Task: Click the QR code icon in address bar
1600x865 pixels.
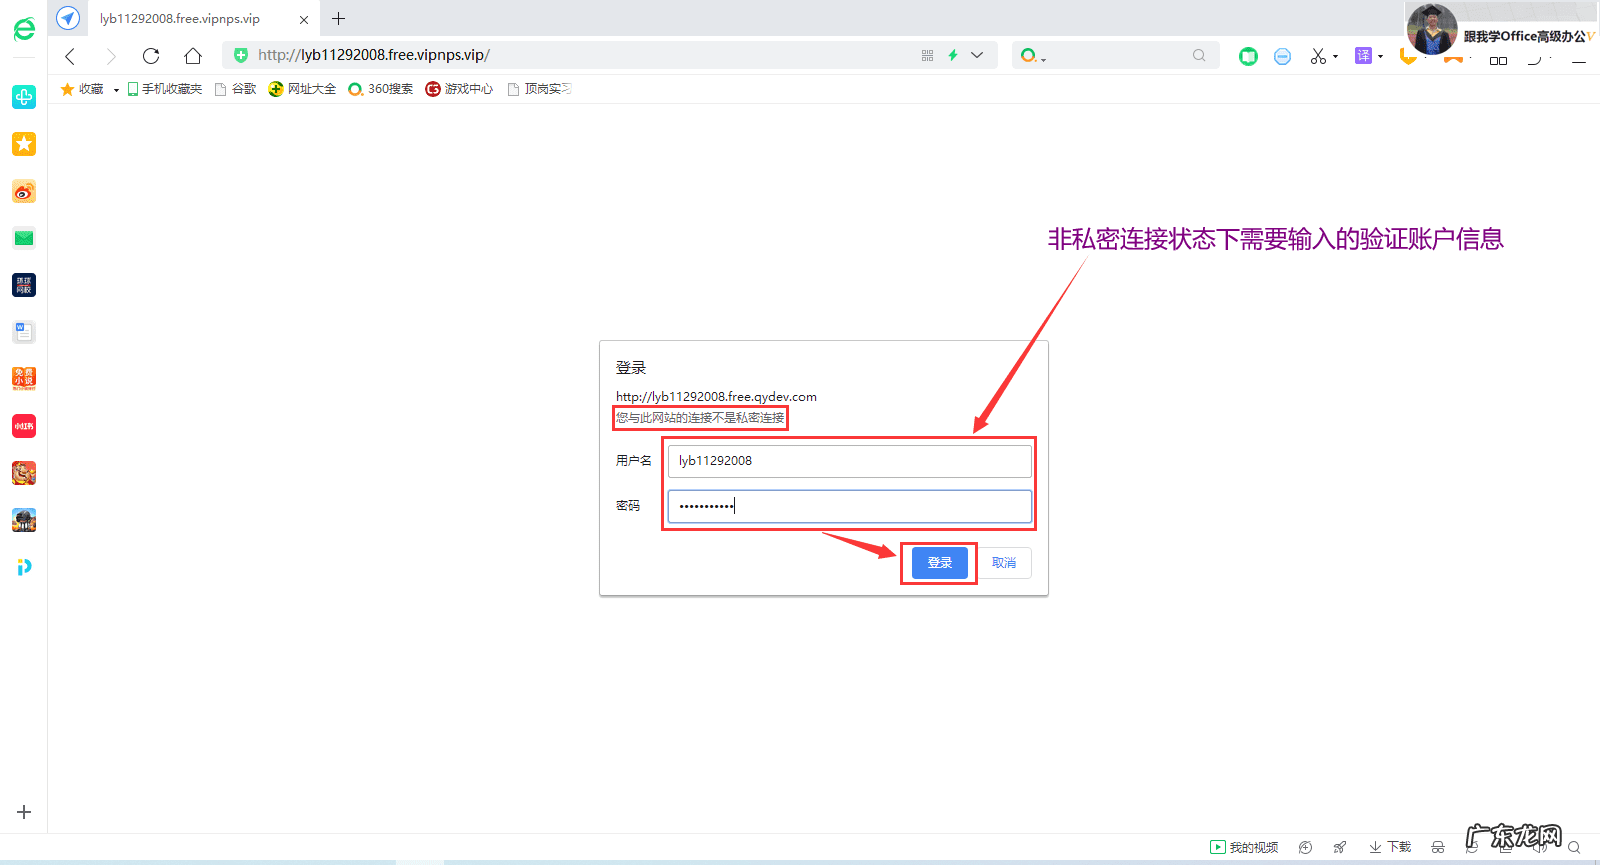Action: (927, 56)
